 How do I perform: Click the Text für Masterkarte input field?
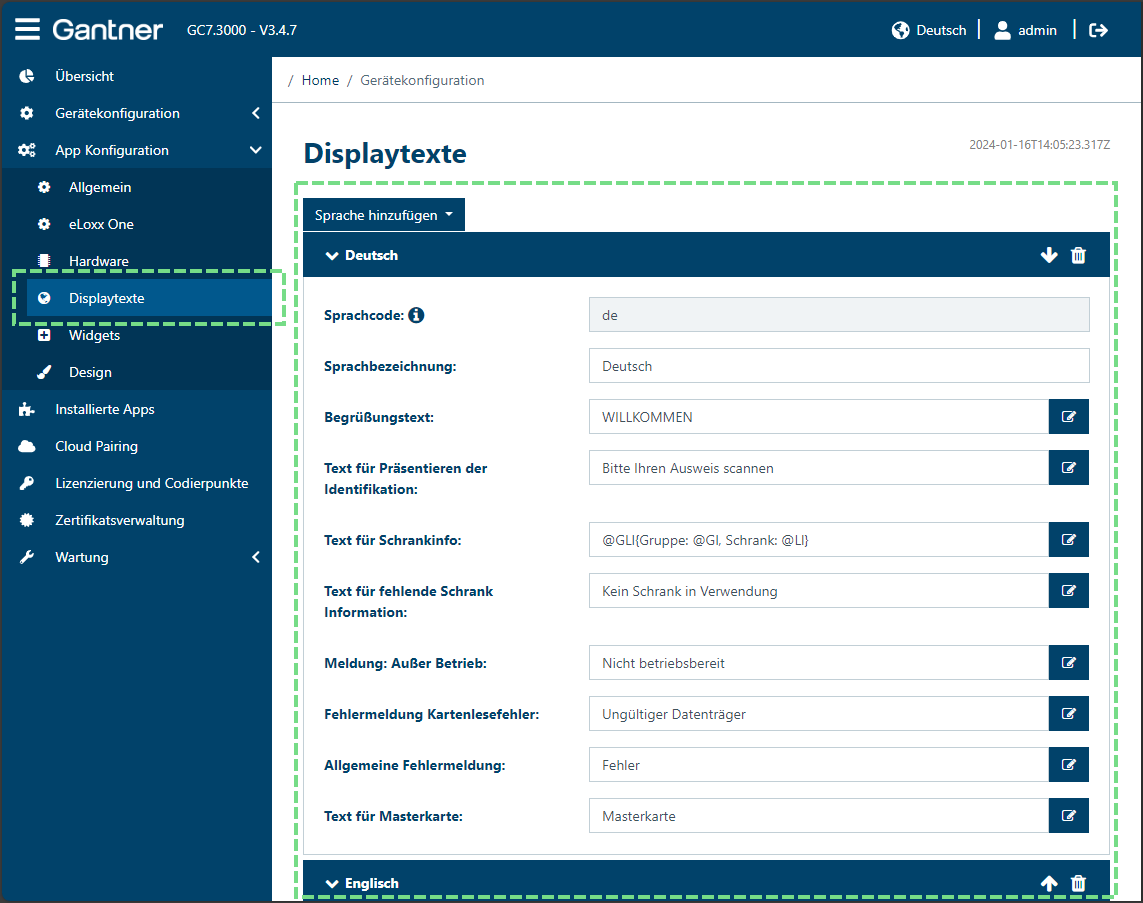coord(819,816)
